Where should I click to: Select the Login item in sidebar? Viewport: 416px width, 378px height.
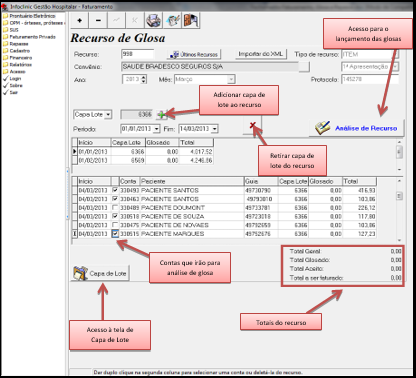[x=12, y=79]
